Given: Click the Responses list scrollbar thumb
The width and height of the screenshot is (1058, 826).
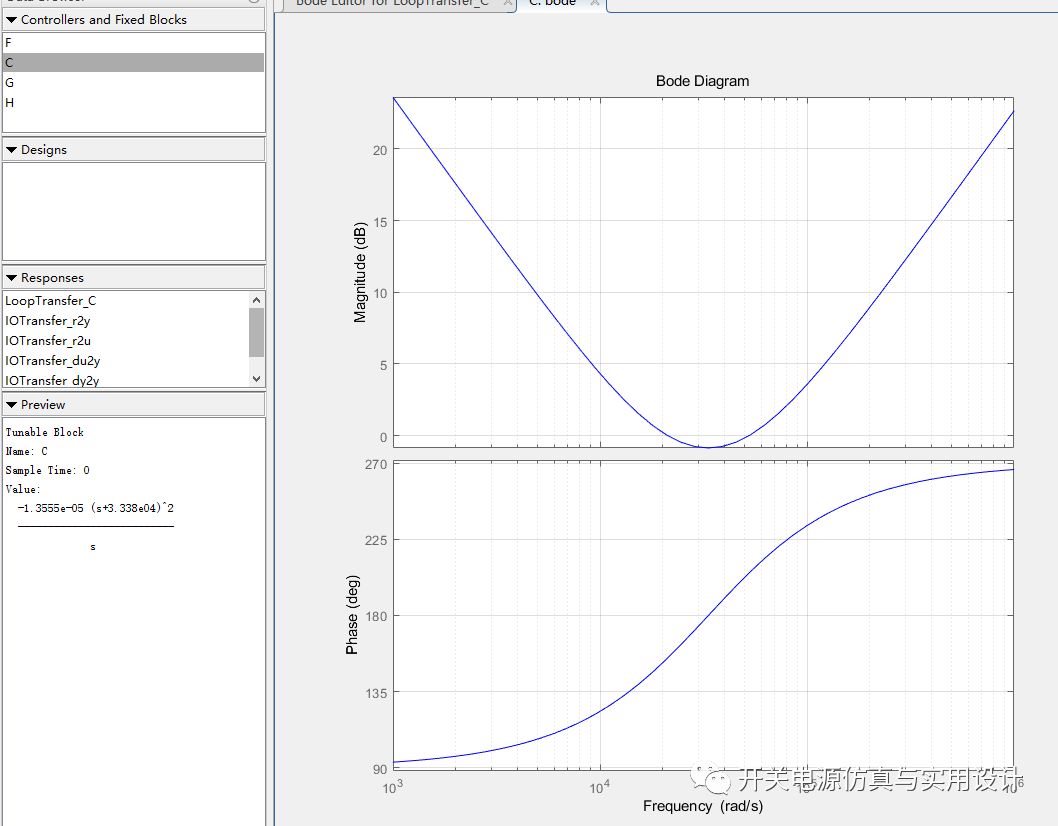Looking at the screenshot, I should [256, 332].
